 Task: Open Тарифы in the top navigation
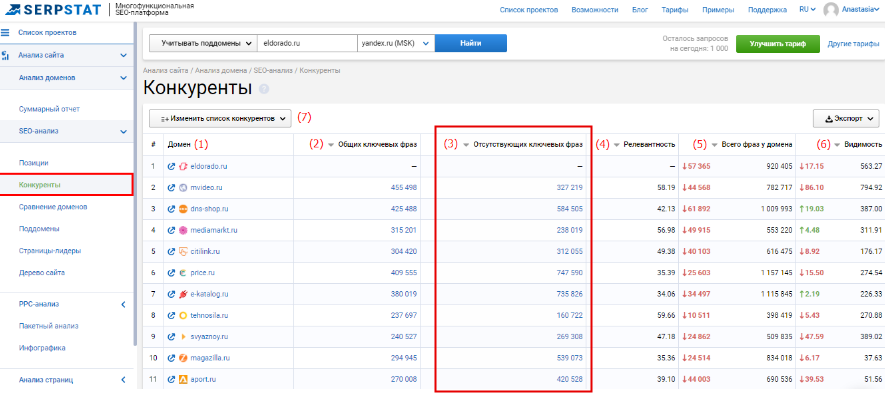click(674, 10)
